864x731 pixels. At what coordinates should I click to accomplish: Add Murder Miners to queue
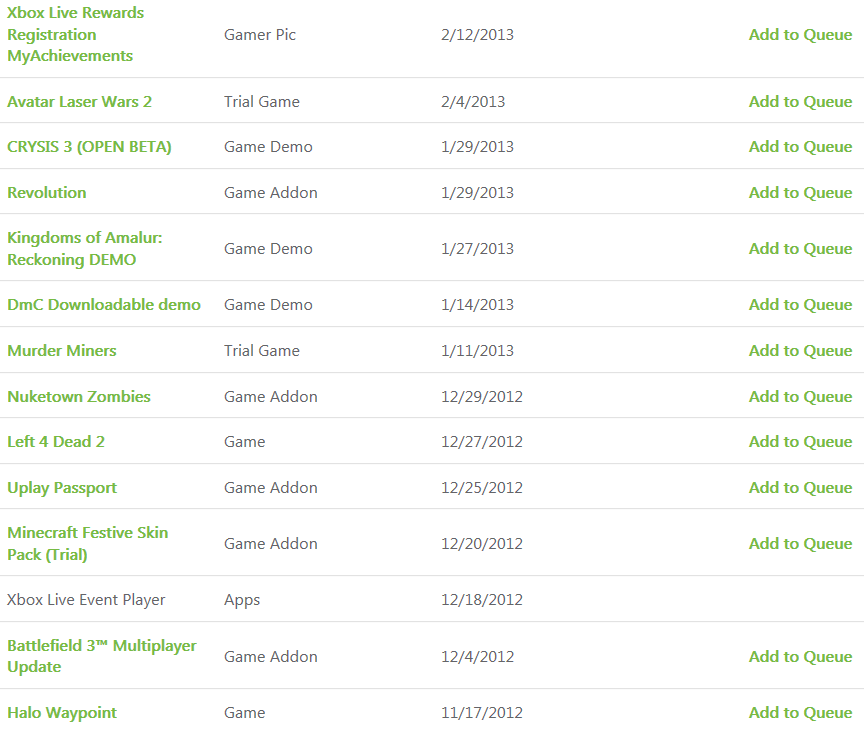[x=800, y=351]
